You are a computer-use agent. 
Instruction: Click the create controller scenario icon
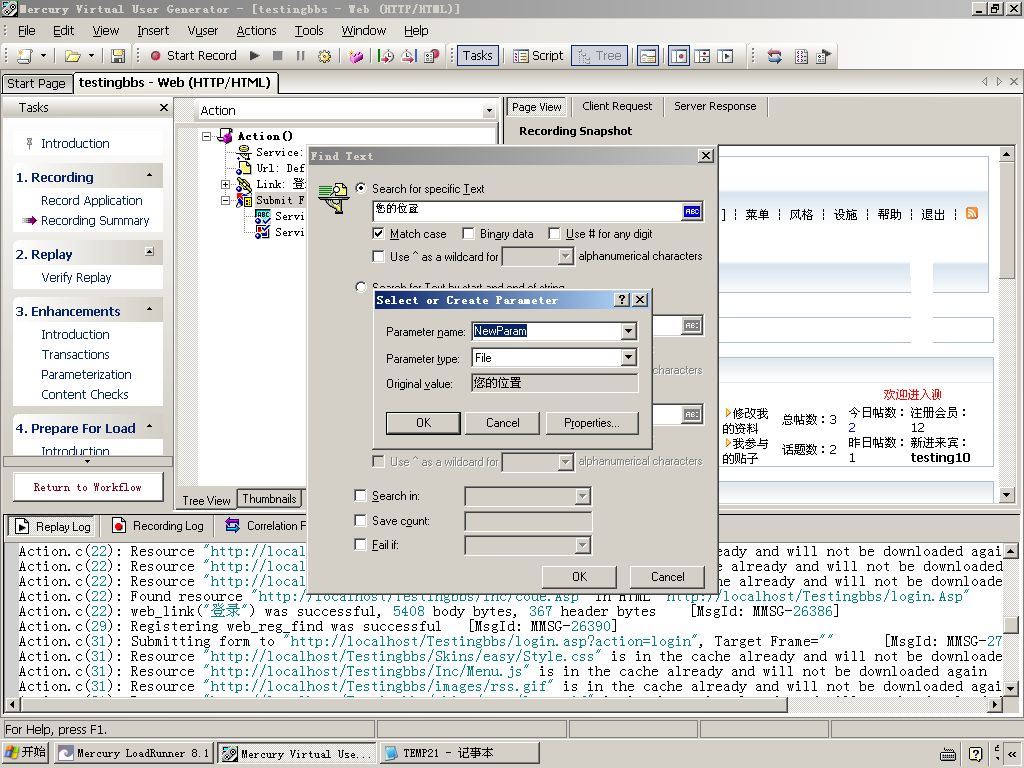tap(824, 56)
